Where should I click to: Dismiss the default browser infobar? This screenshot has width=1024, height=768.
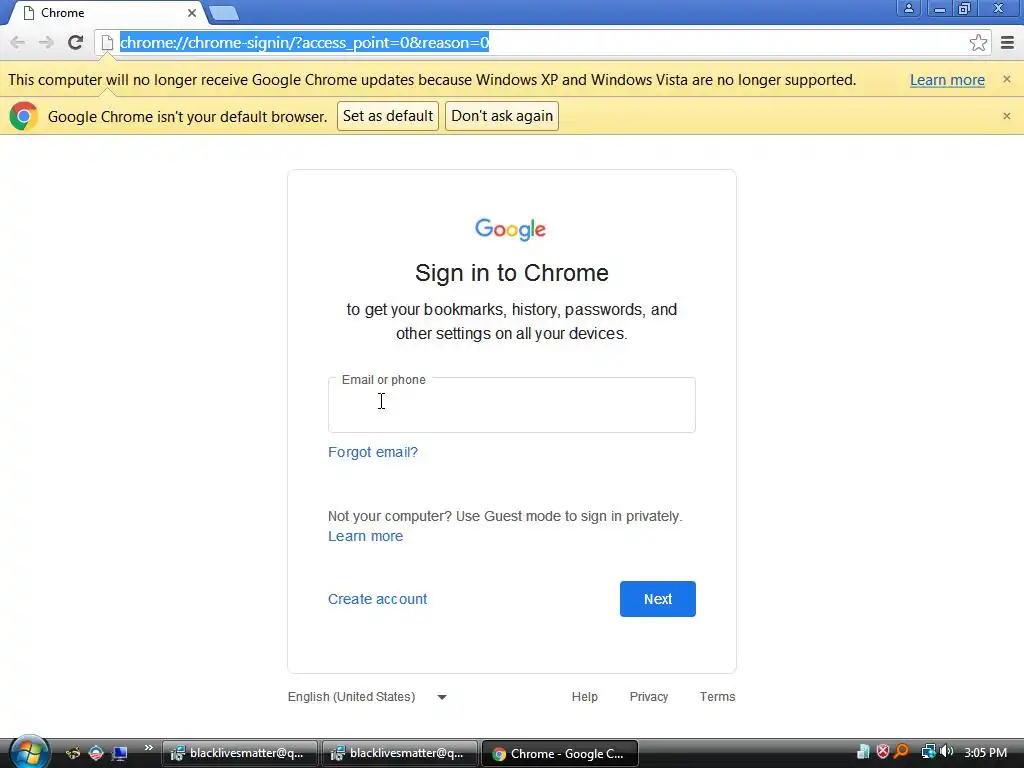(x=1007, y=116)
